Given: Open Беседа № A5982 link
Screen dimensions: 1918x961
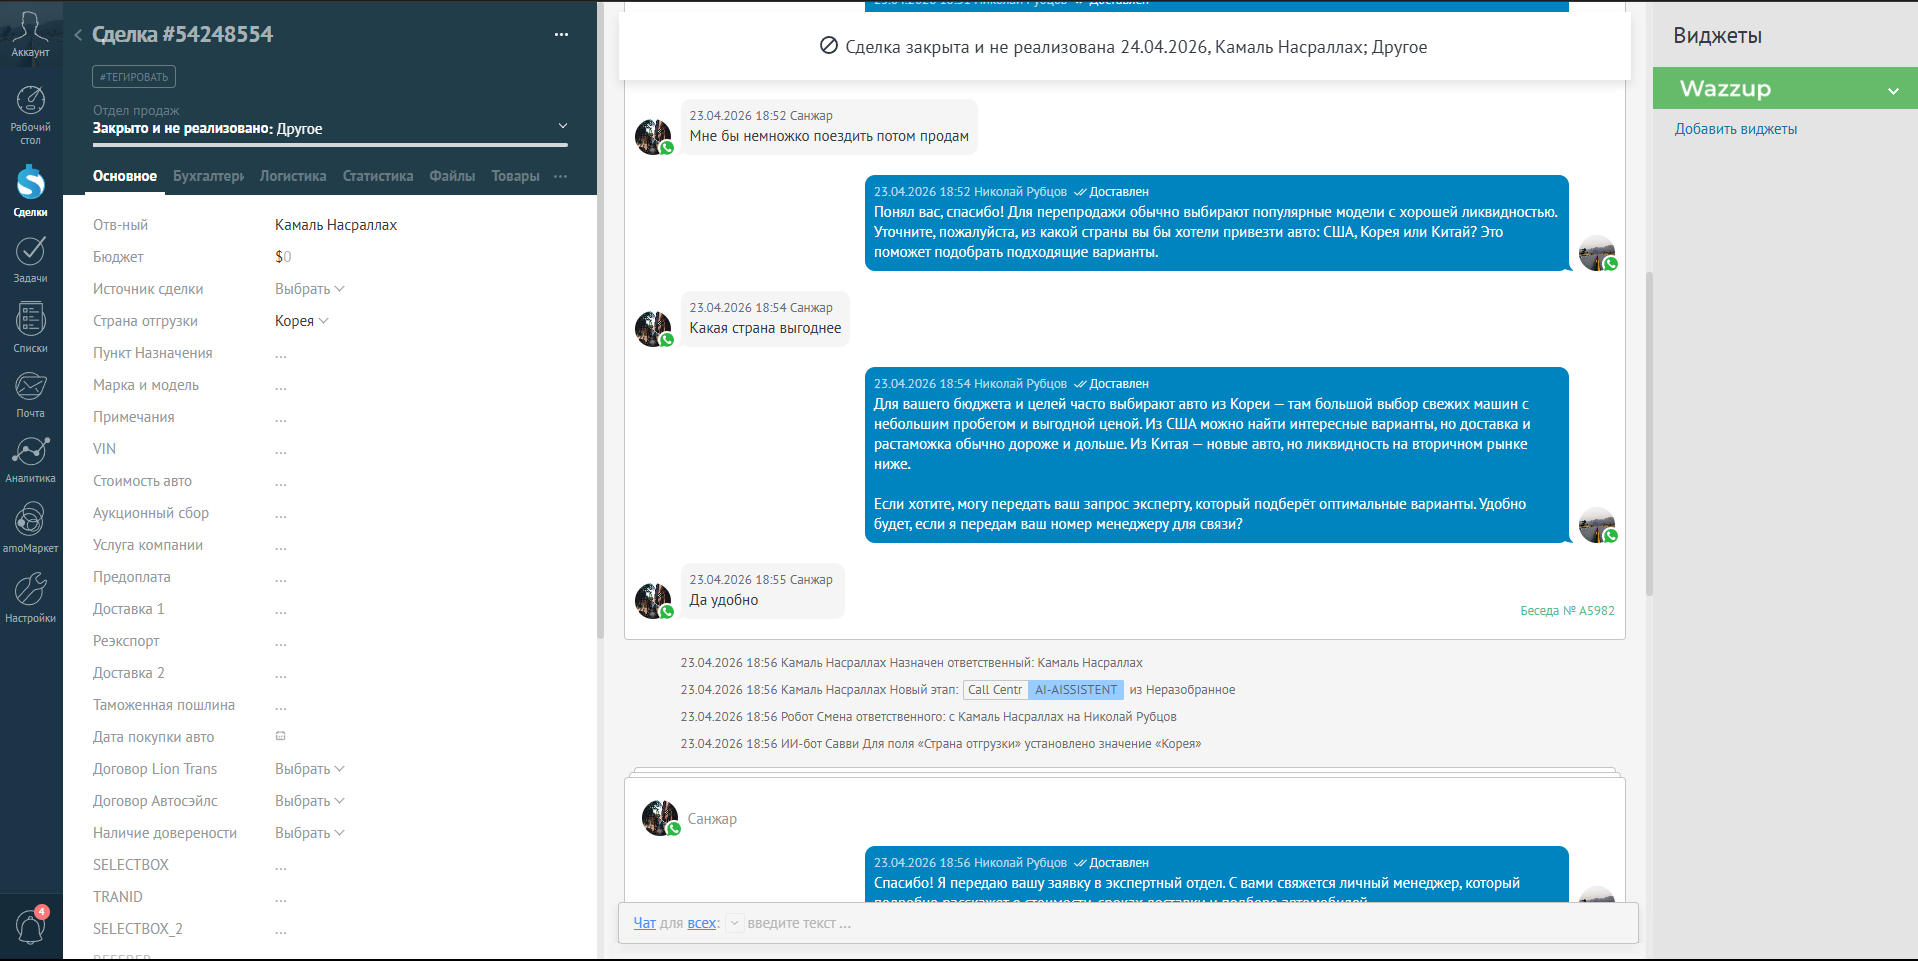Looking at the screenshot, I should 1567,611.
